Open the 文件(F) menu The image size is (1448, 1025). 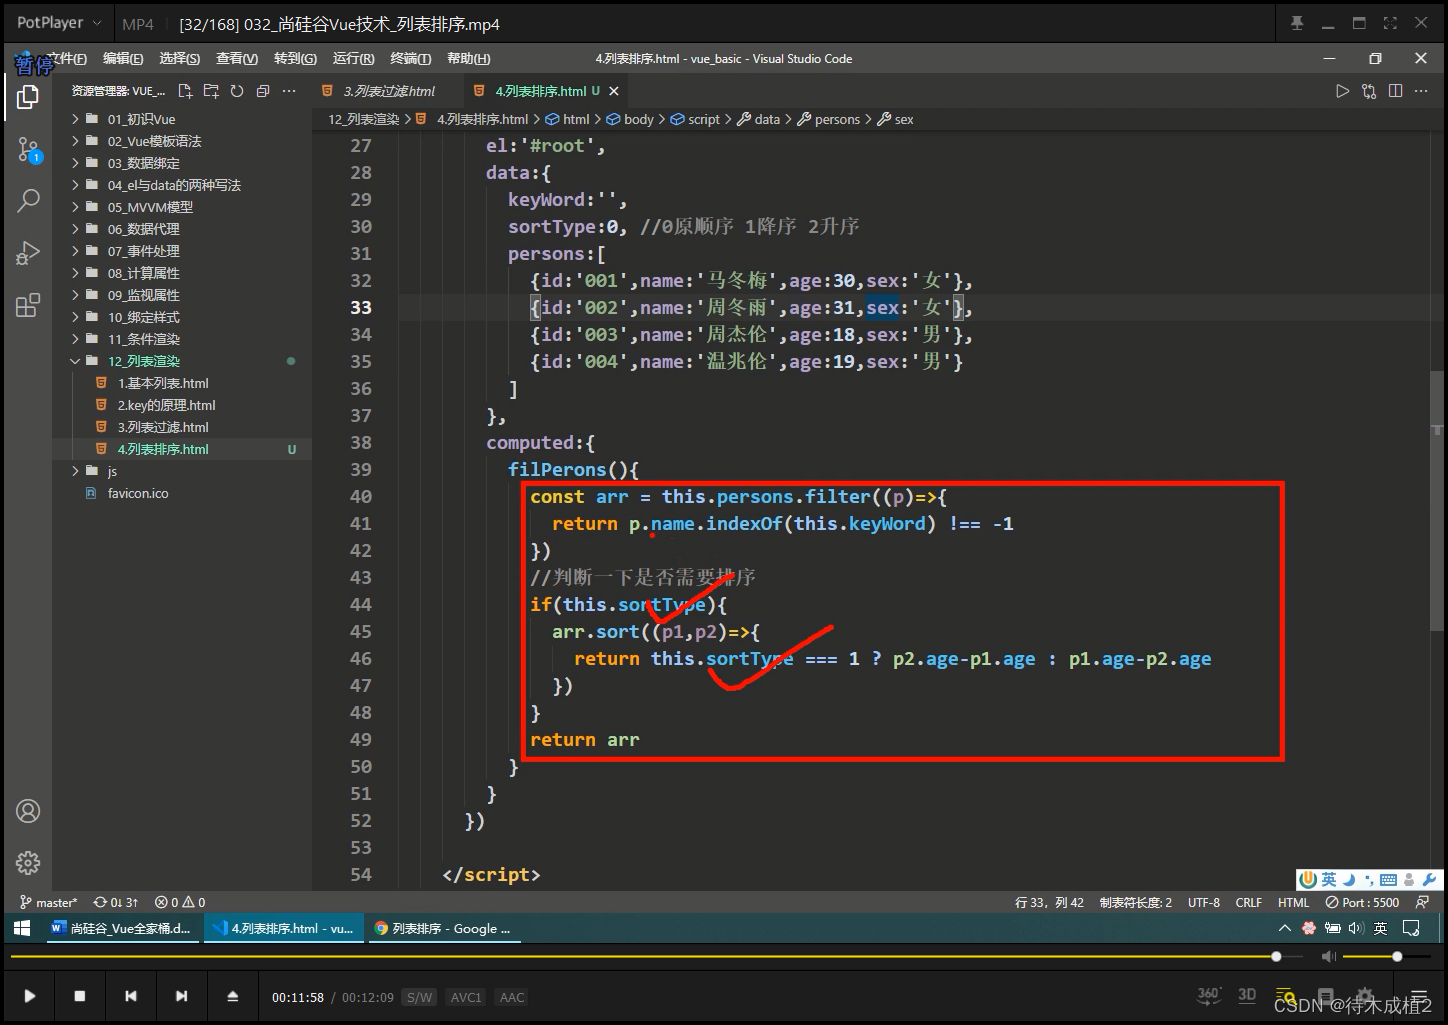pyautogui.click(x=67, y=59)
